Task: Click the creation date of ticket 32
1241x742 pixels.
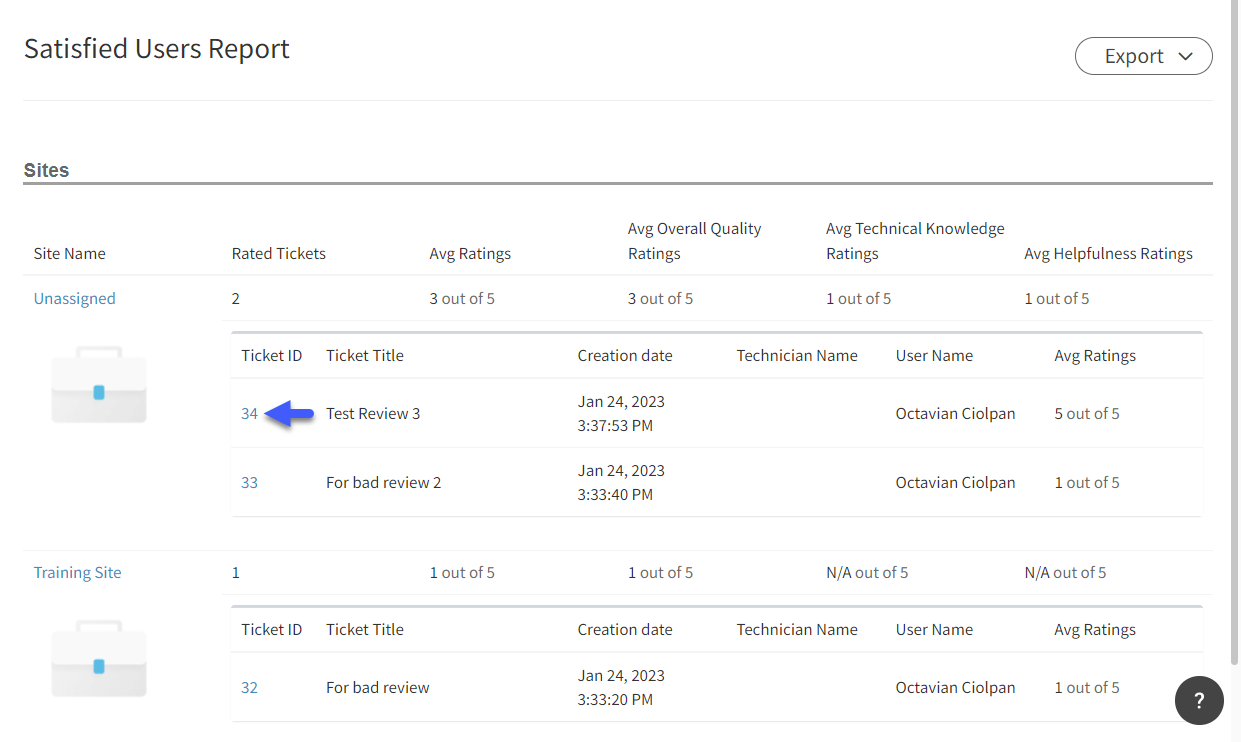Action: pyautogui.click(x=621, y=687)
